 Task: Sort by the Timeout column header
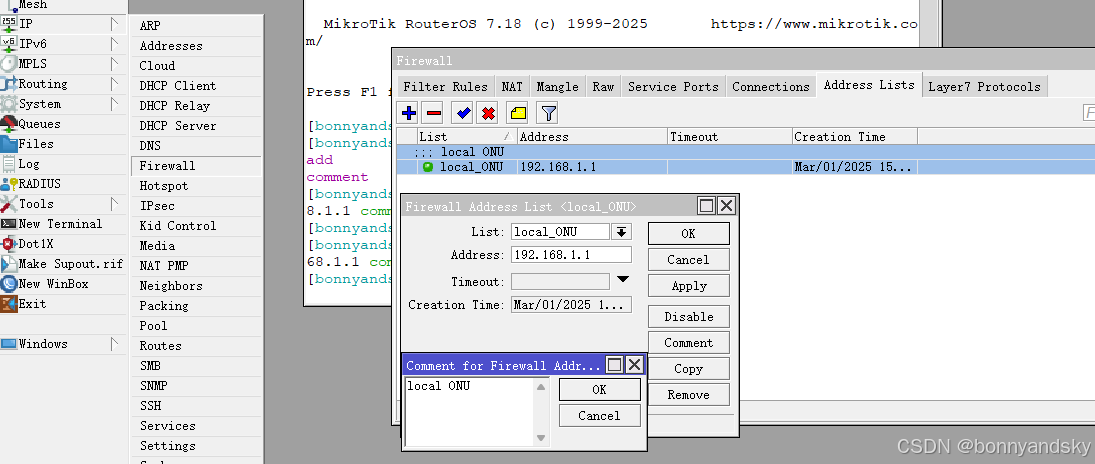click(x=730, y=136)
